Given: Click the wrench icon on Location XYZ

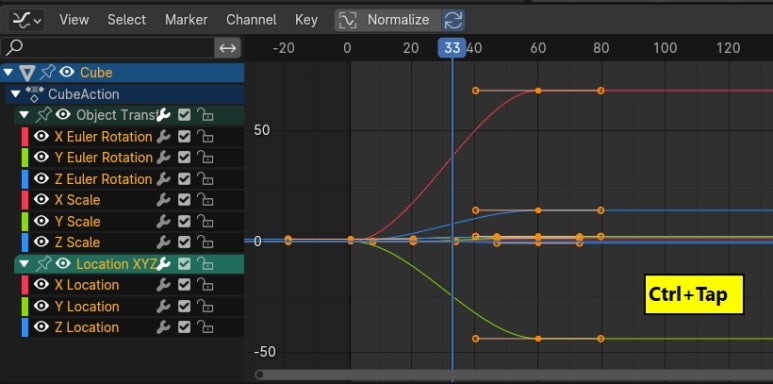Looking at the screenshot, I should tap(163, 264).
